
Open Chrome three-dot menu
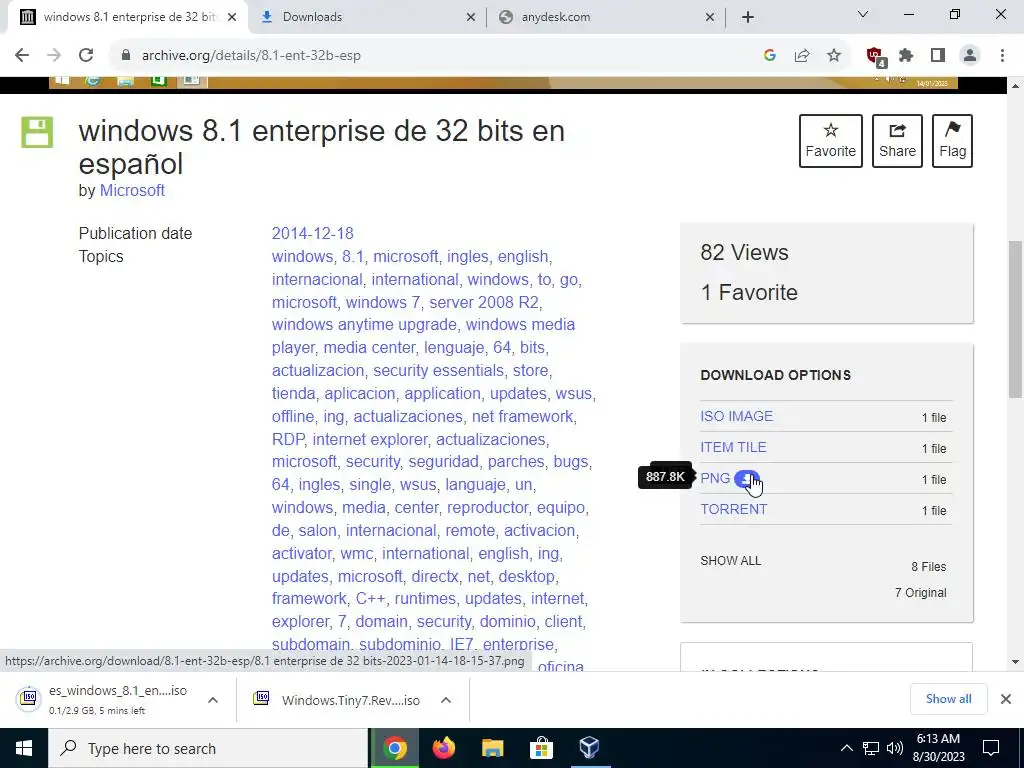(x=1002, y=56)
